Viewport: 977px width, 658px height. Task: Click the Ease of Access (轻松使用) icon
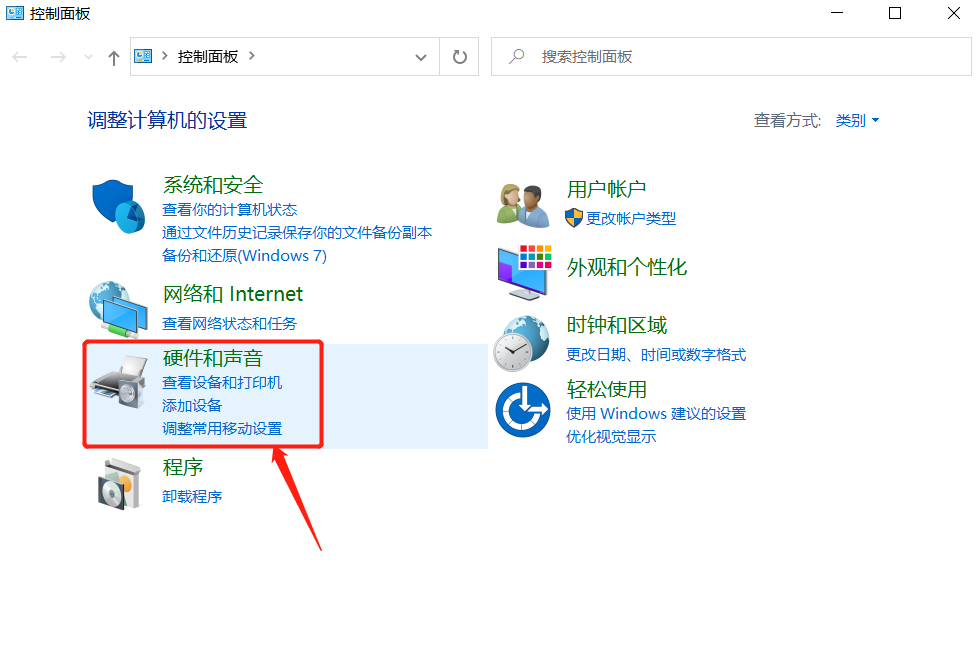coord(523,409)
